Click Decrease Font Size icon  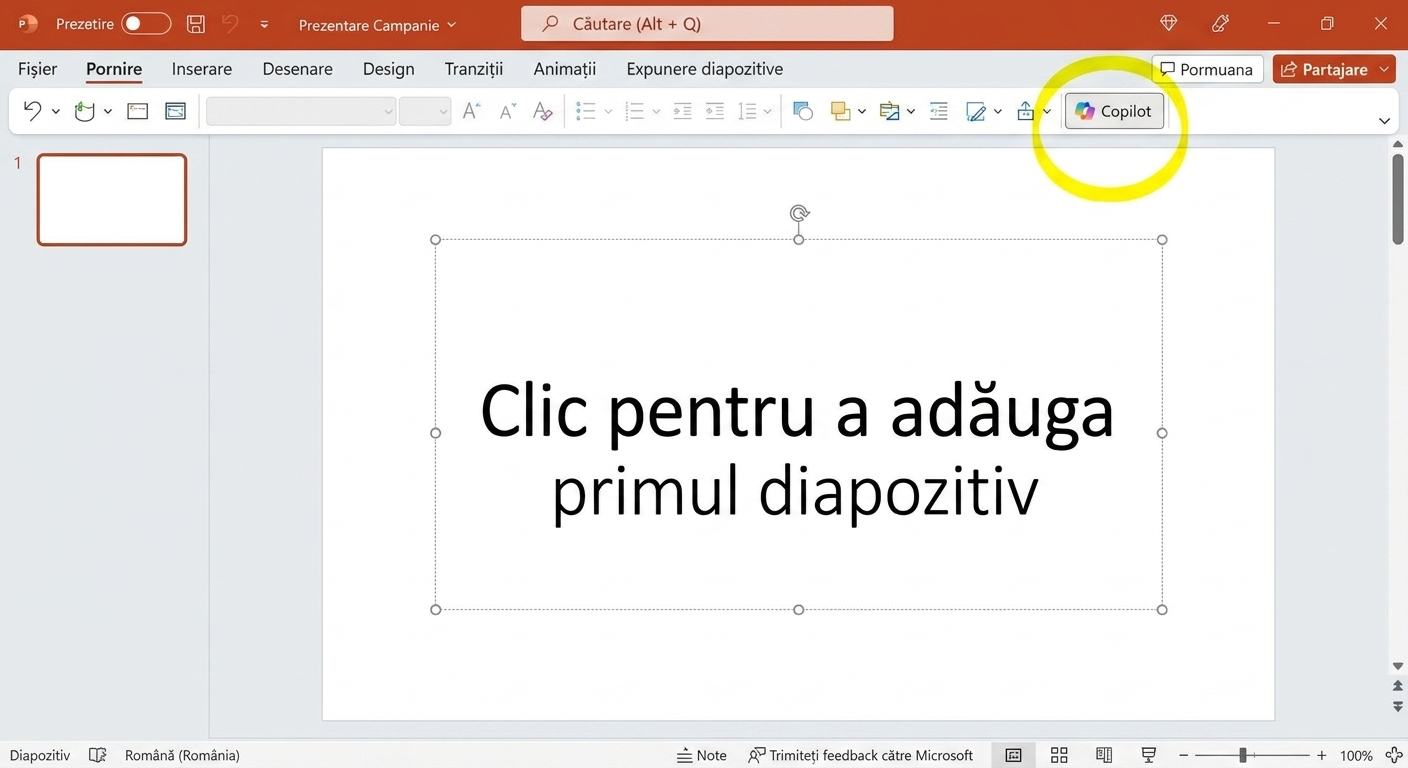[508, 111]
